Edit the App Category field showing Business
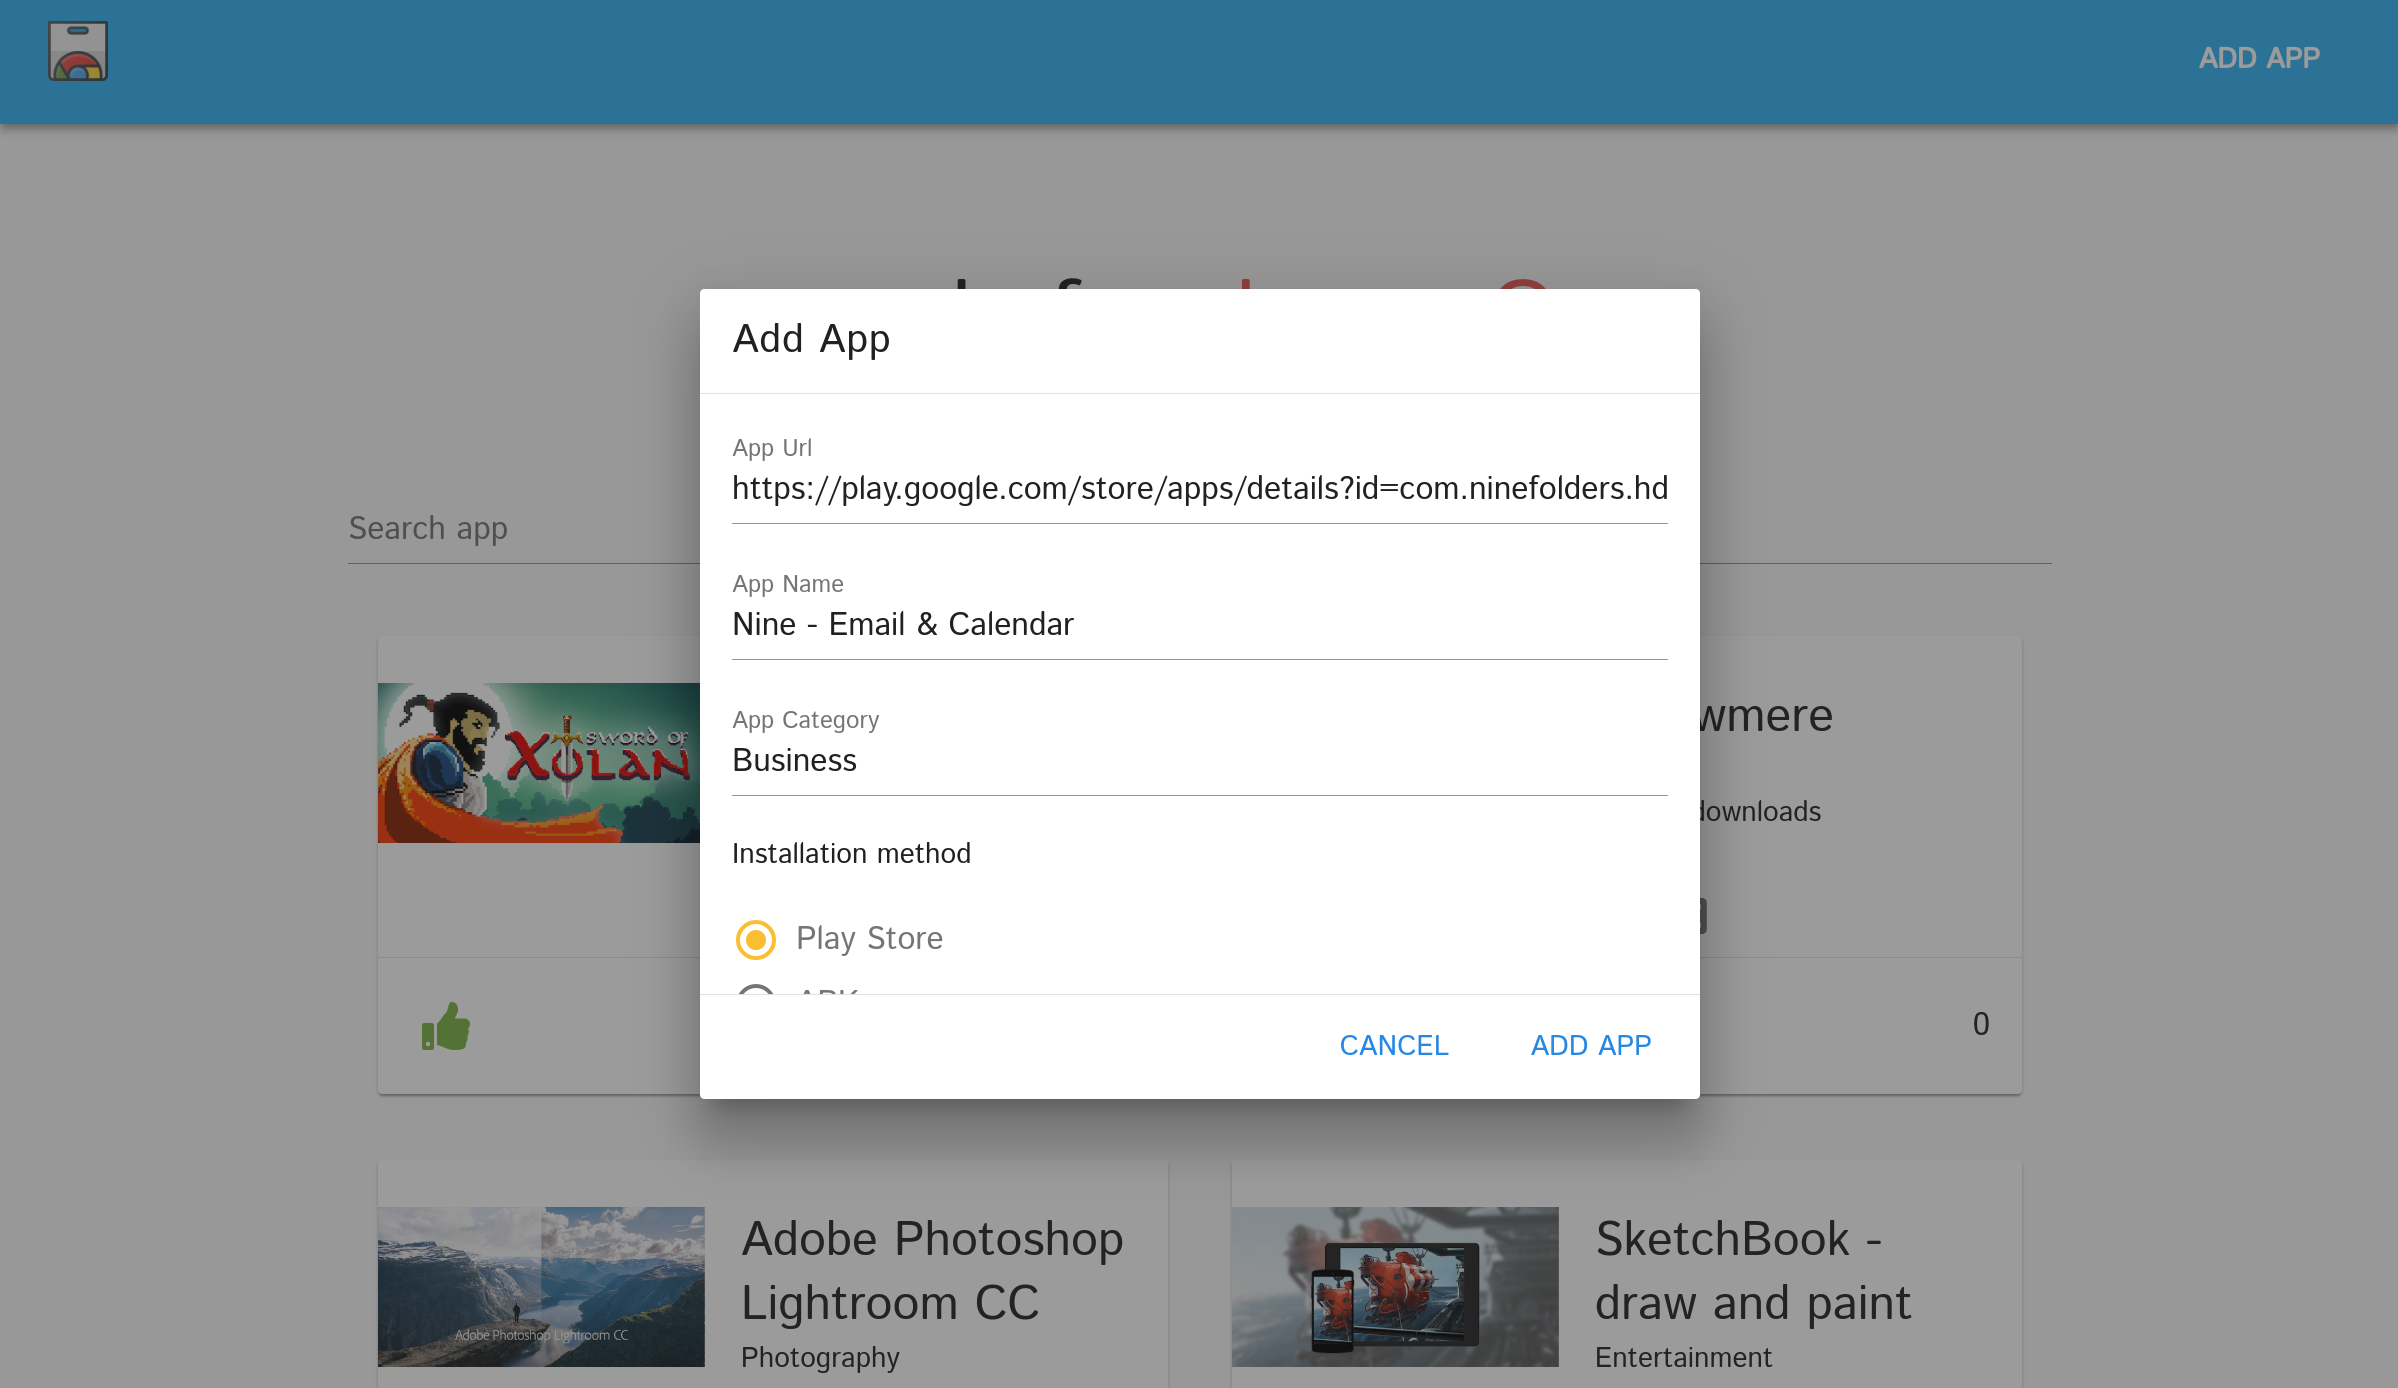 (1199, 760)
